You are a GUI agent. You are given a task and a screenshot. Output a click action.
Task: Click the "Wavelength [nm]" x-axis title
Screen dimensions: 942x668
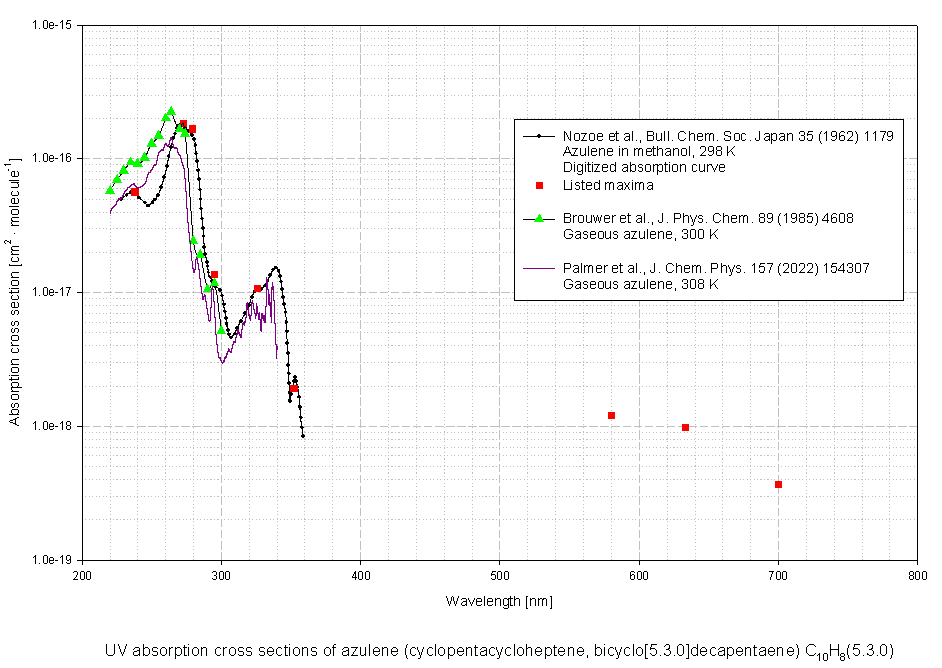tap(499, 601)
